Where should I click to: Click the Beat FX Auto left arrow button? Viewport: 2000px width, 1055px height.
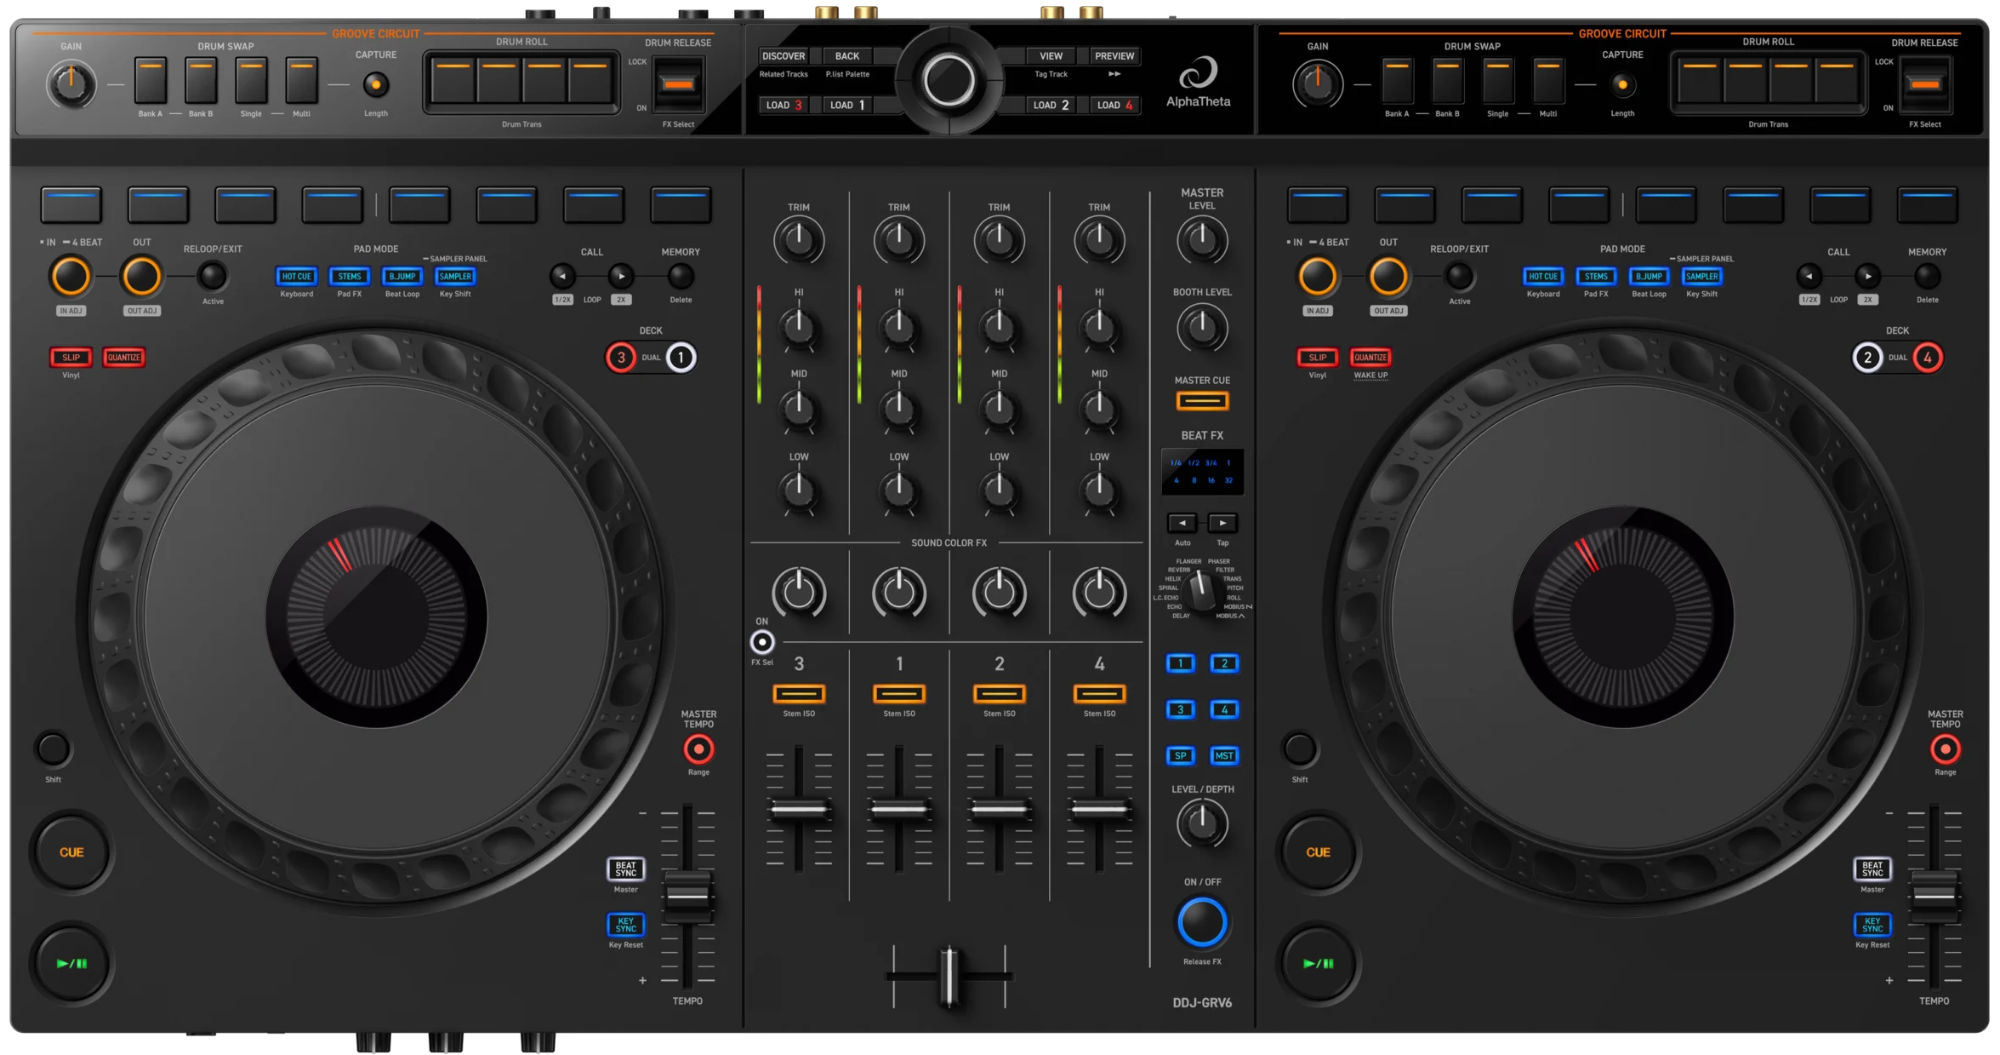coord(1182,523)
